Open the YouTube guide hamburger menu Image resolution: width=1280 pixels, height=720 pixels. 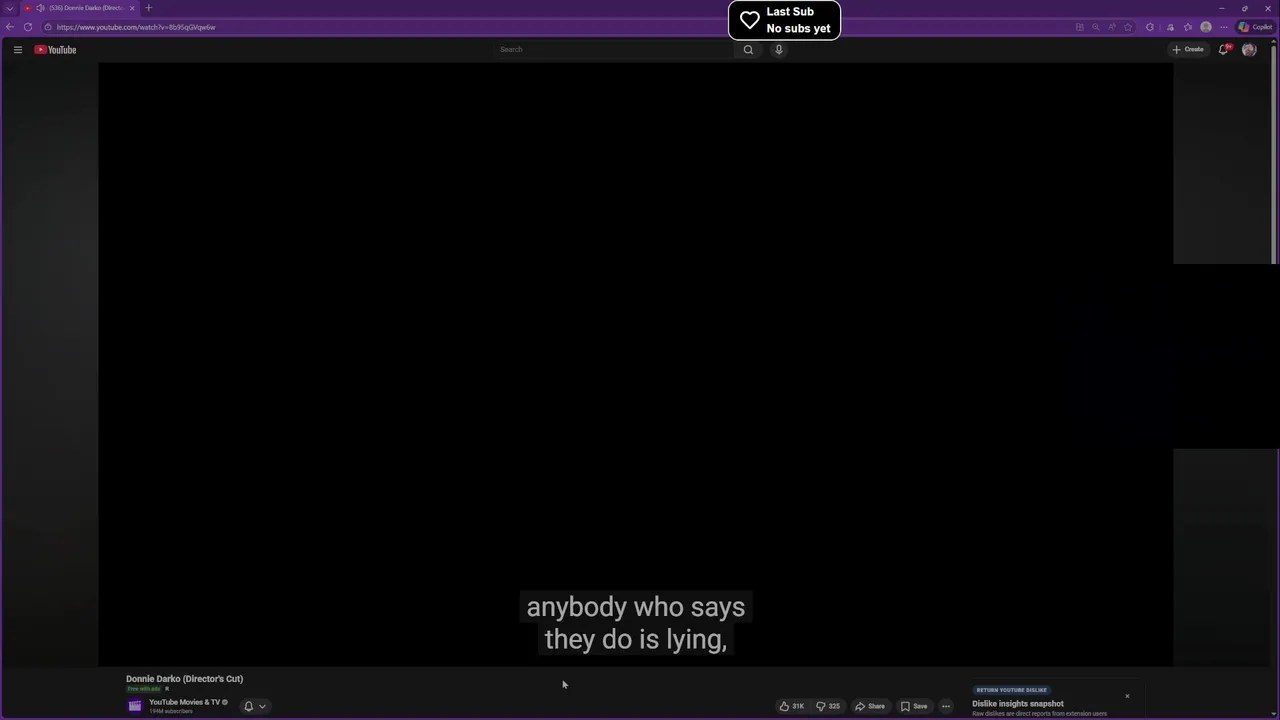coord(18,49)
